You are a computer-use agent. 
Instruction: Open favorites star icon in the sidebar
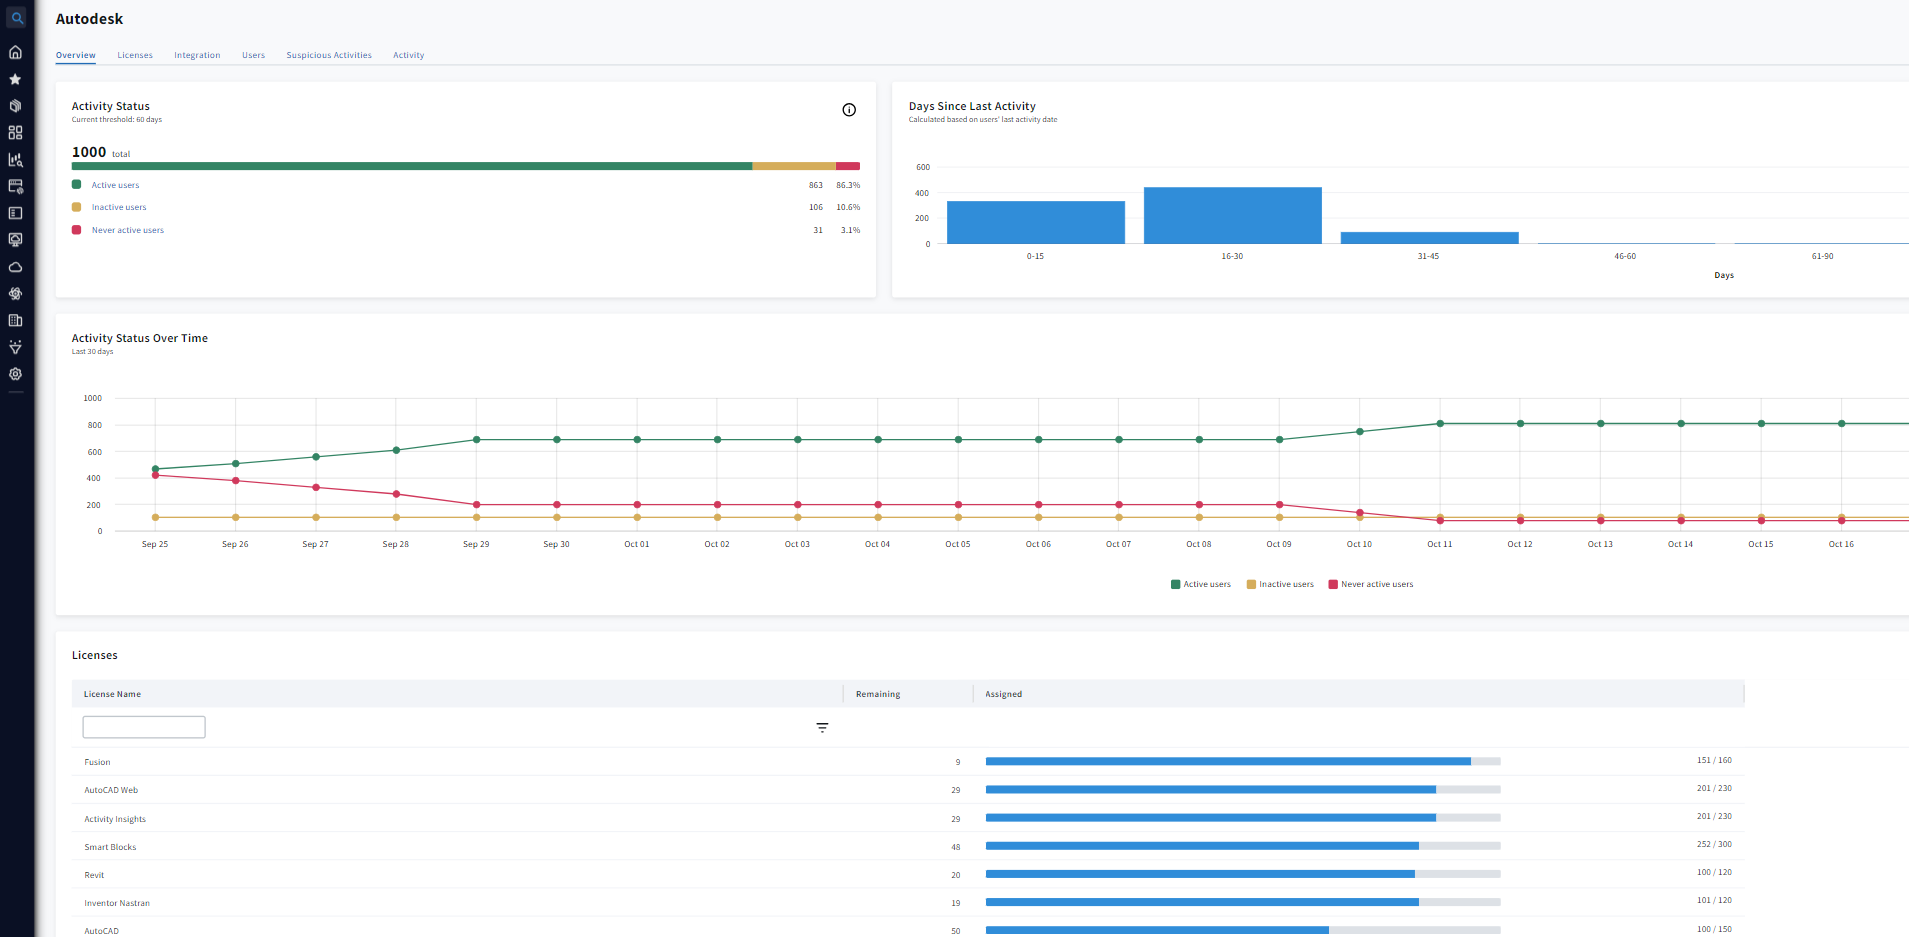click(x=15, y=79)
